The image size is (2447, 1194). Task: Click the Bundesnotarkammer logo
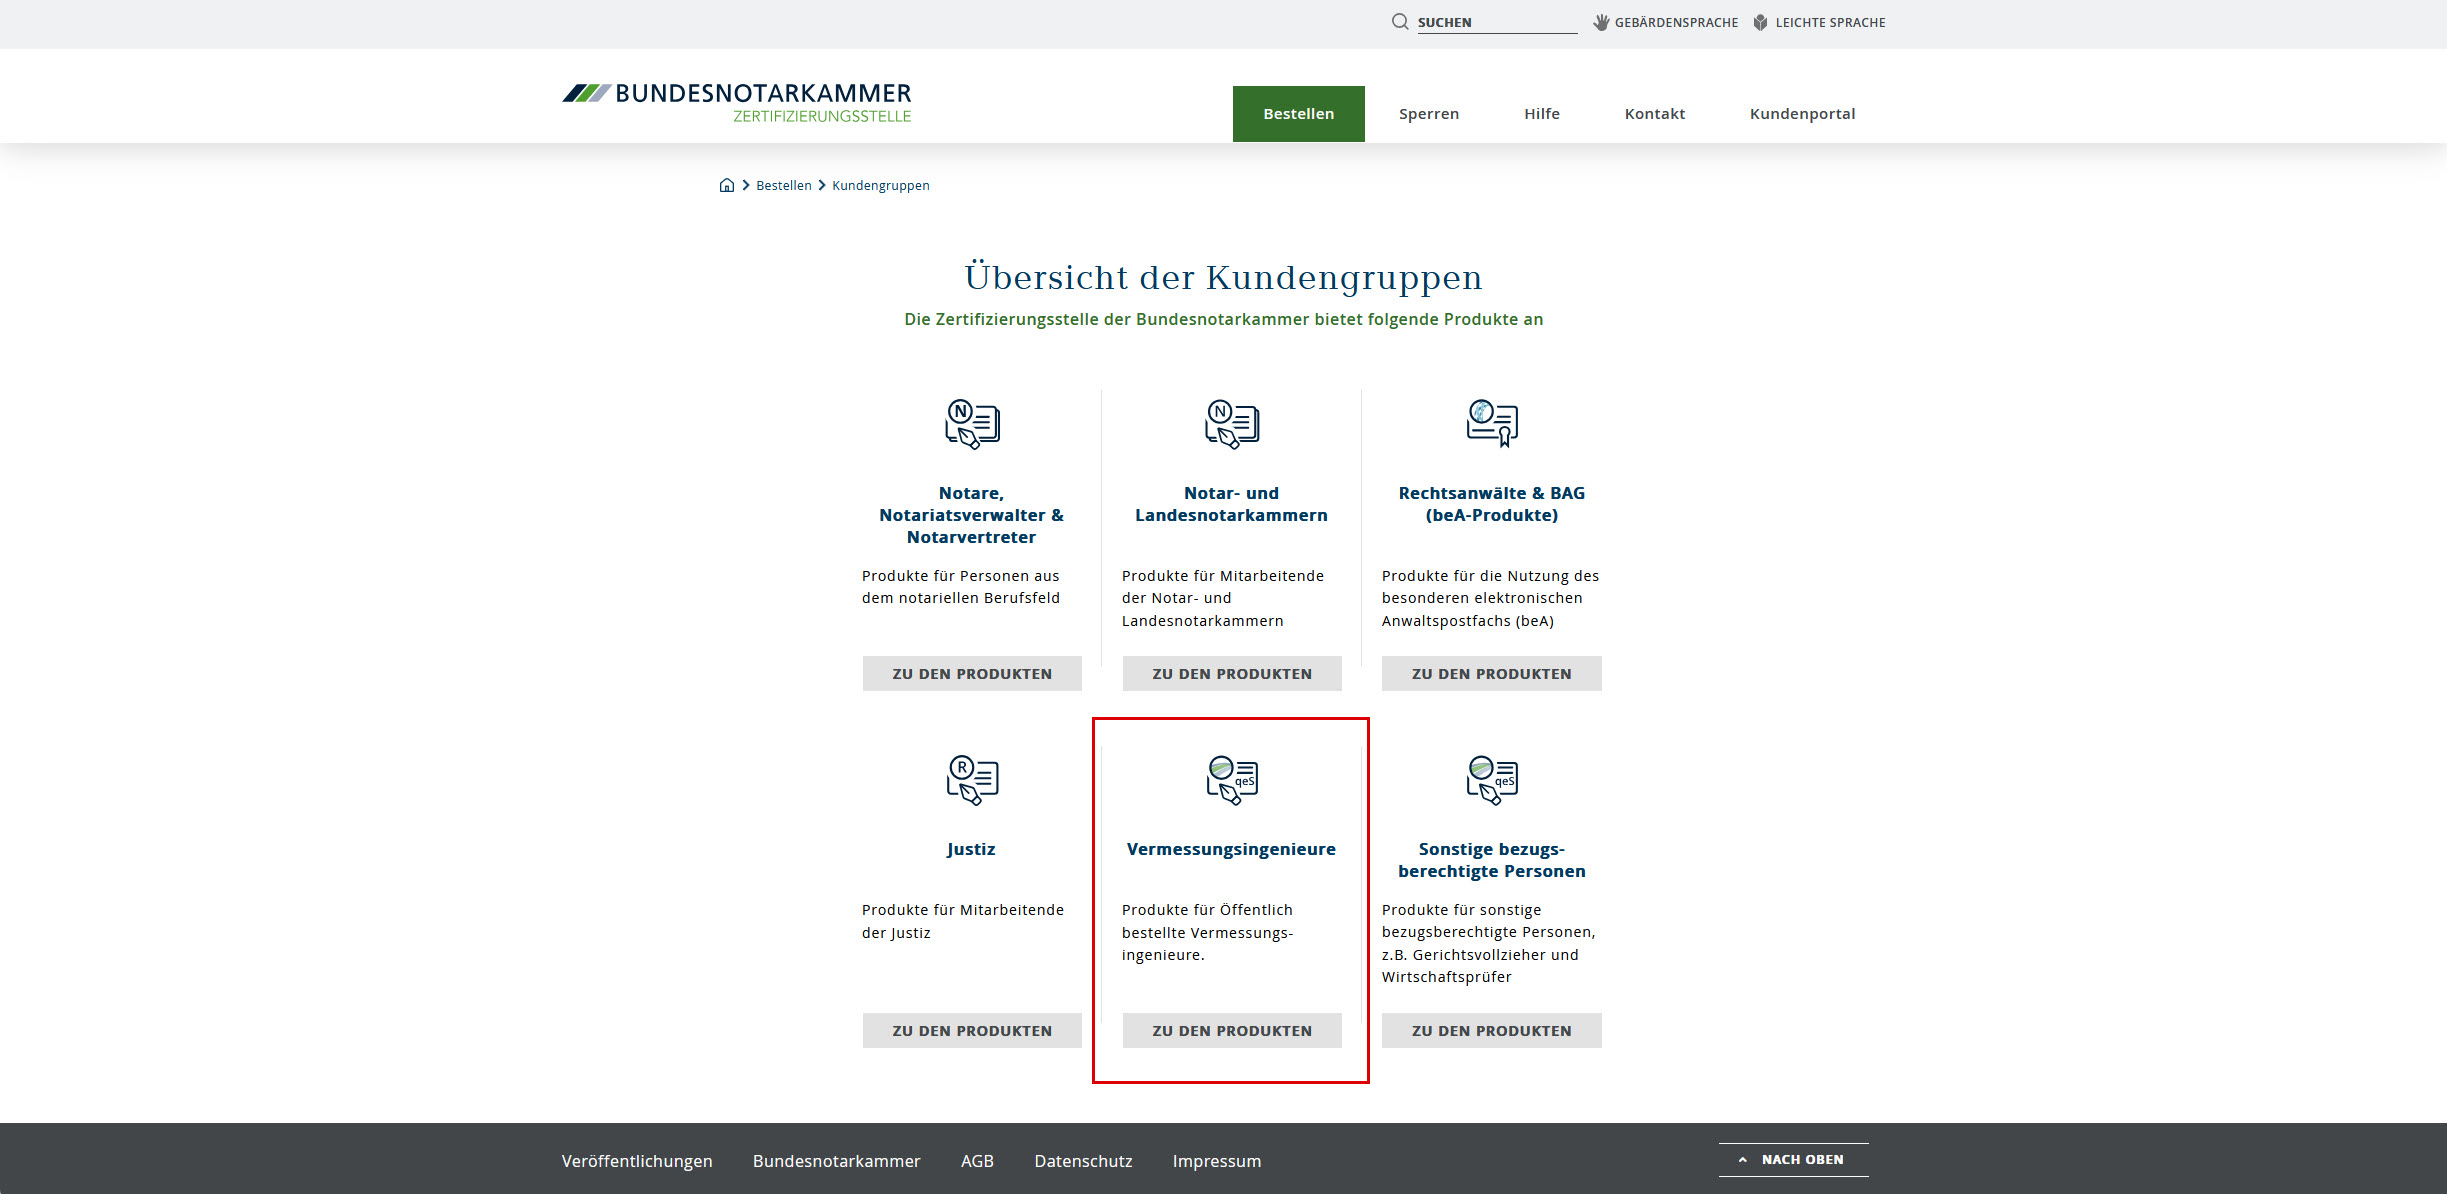[x=737, y=102]
